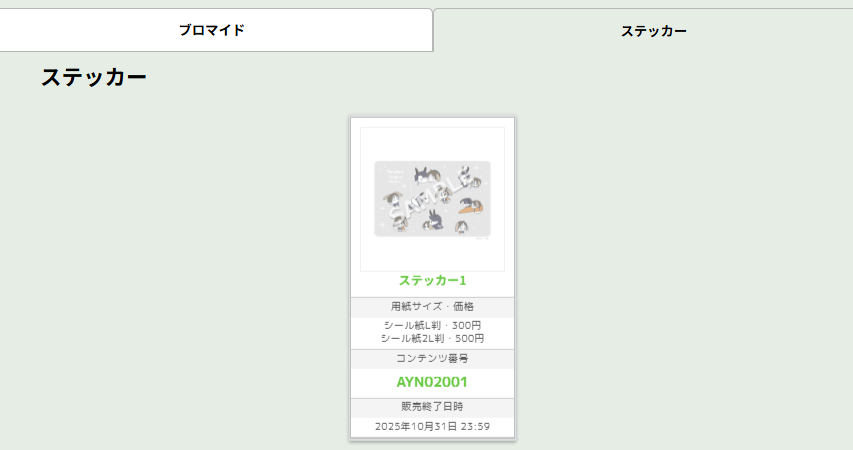Select the シール紙L判・300円 price line
This screenshot has width=853, height=450.
[432, 325]
